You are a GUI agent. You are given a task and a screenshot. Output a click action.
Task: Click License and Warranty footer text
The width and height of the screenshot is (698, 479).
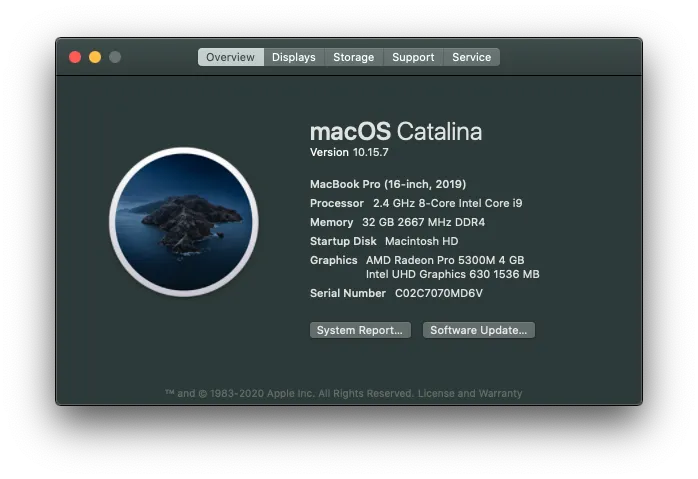pyautogui.click(x=469, y=393)
